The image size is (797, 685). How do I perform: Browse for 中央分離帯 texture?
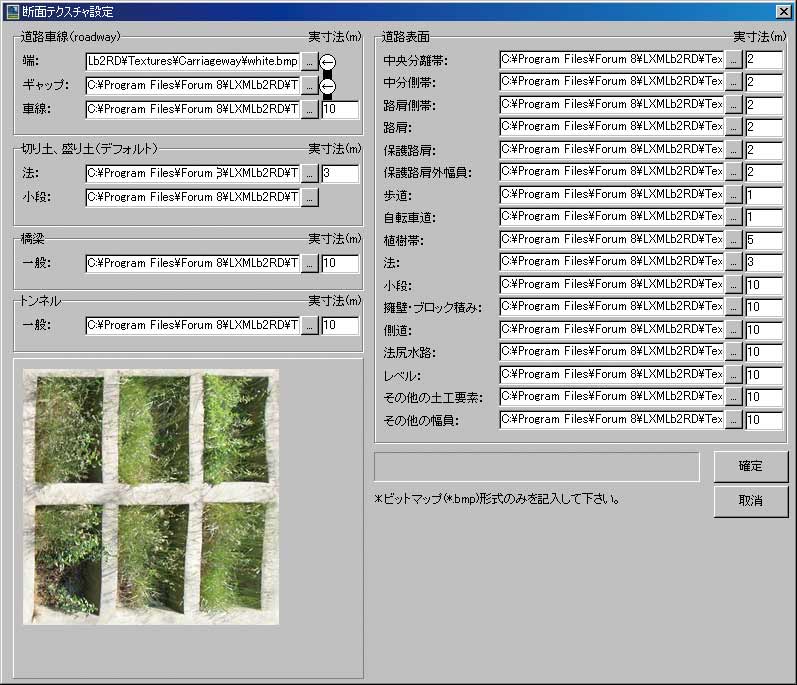pos(733,60)
